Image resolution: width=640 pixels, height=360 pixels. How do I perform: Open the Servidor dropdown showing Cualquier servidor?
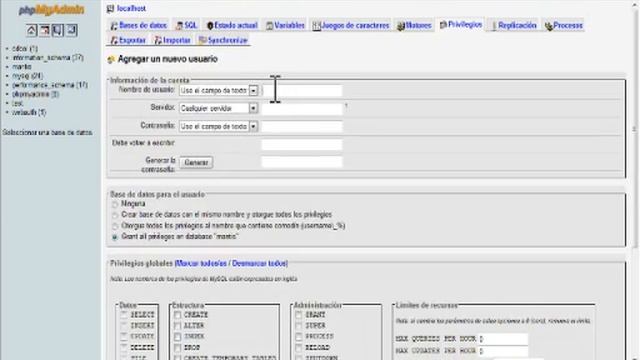218,108
